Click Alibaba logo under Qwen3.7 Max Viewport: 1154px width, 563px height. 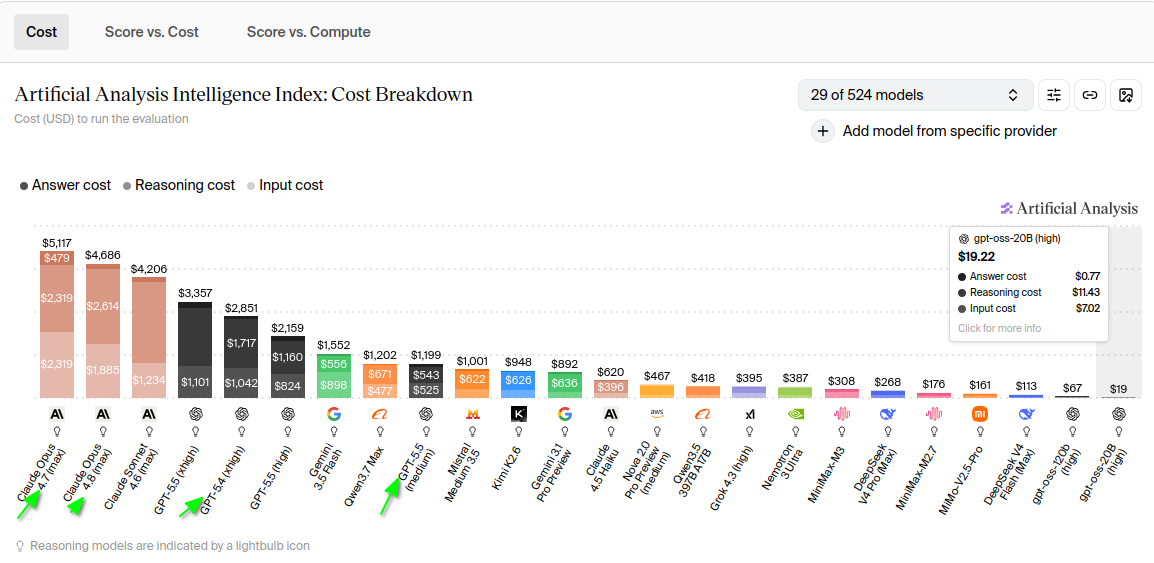pyautogui.click(x=380, y=414)
